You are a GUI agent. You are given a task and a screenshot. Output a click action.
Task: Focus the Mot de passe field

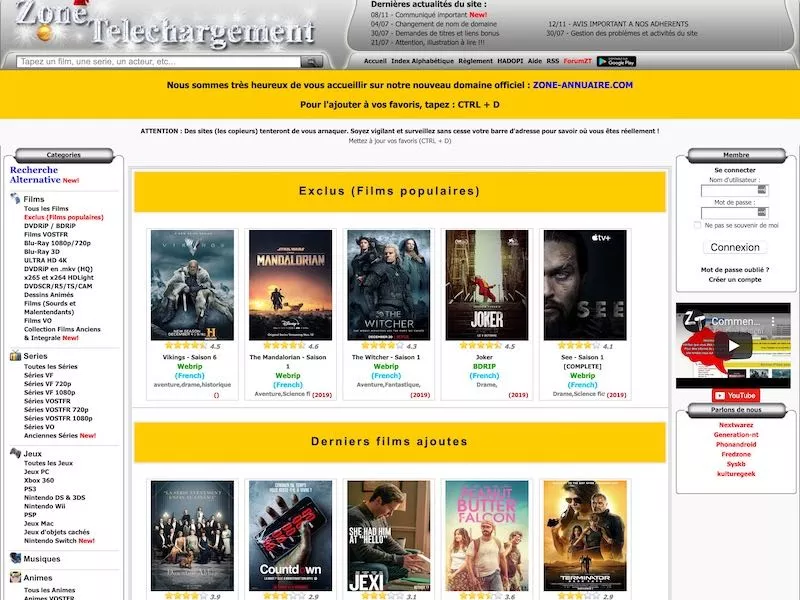tap(735, 213)
